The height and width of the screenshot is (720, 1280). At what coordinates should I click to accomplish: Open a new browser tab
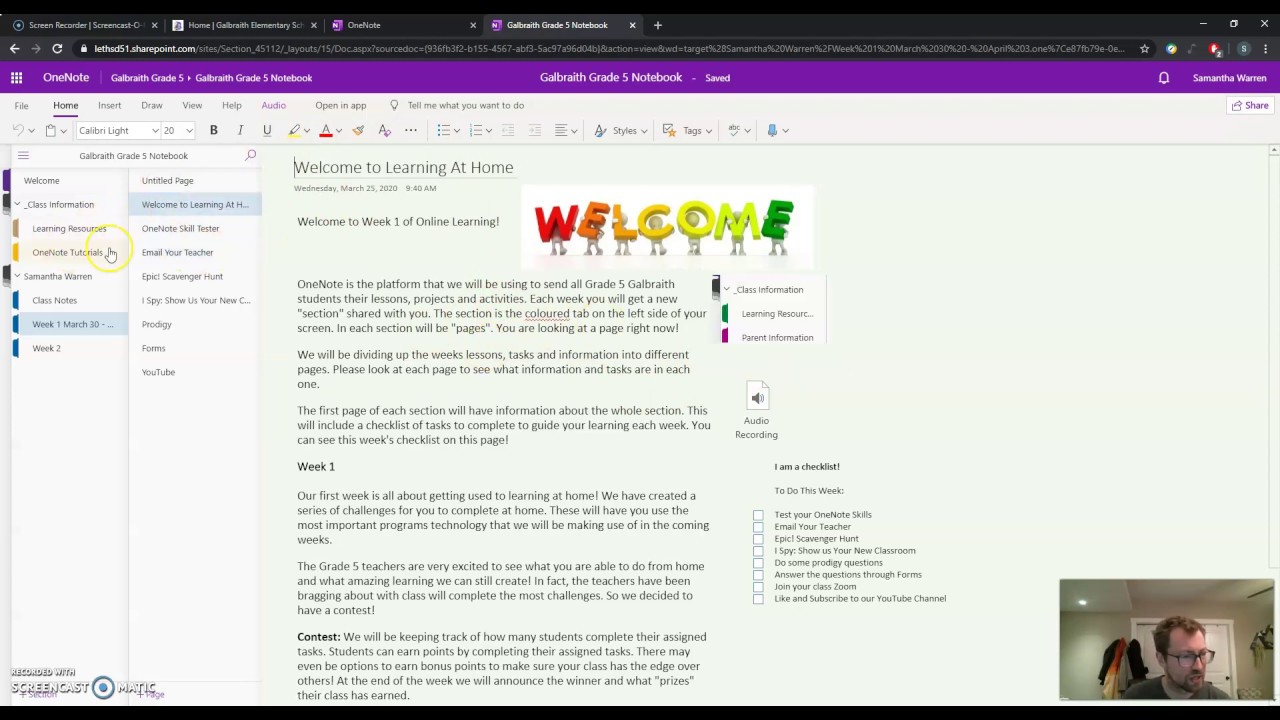657,25
